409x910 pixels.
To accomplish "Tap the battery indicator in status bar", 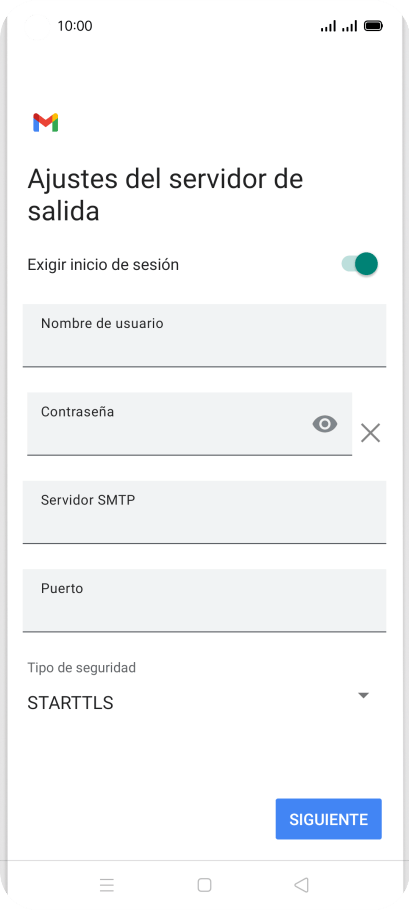I will [373, 26].
